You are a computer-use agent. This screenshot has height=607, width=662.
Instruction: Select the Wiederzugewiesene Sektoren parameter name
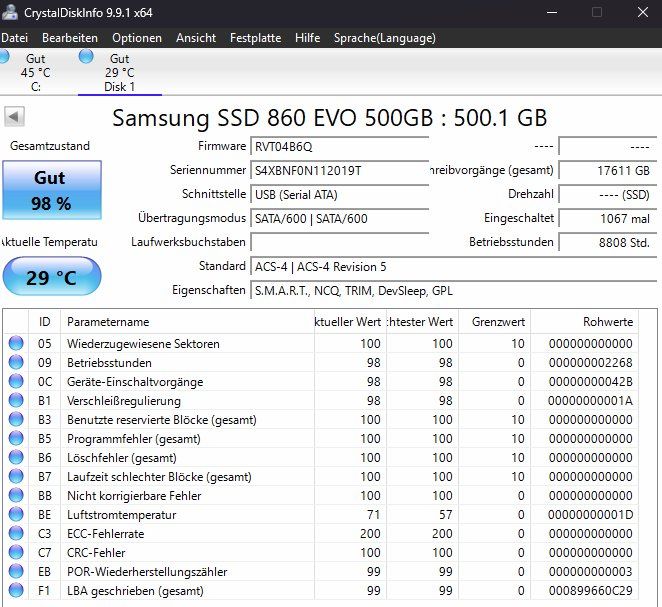(143, 344)
